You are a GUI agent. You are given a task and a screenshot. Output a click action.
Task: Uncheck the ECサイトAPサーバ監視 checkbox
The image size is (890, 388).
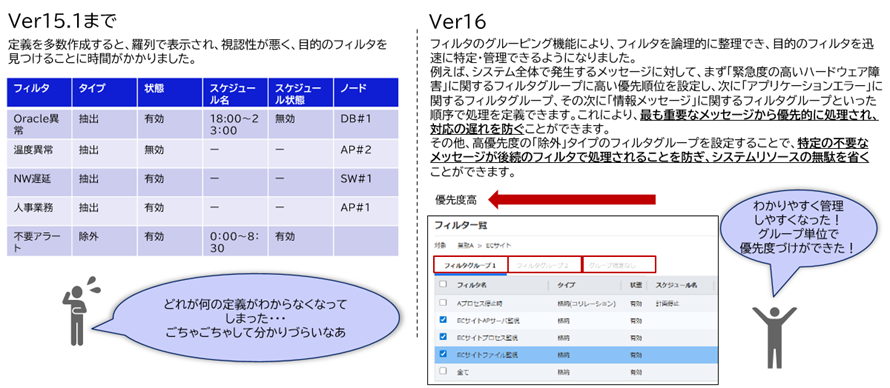click(x=443, y=320)
